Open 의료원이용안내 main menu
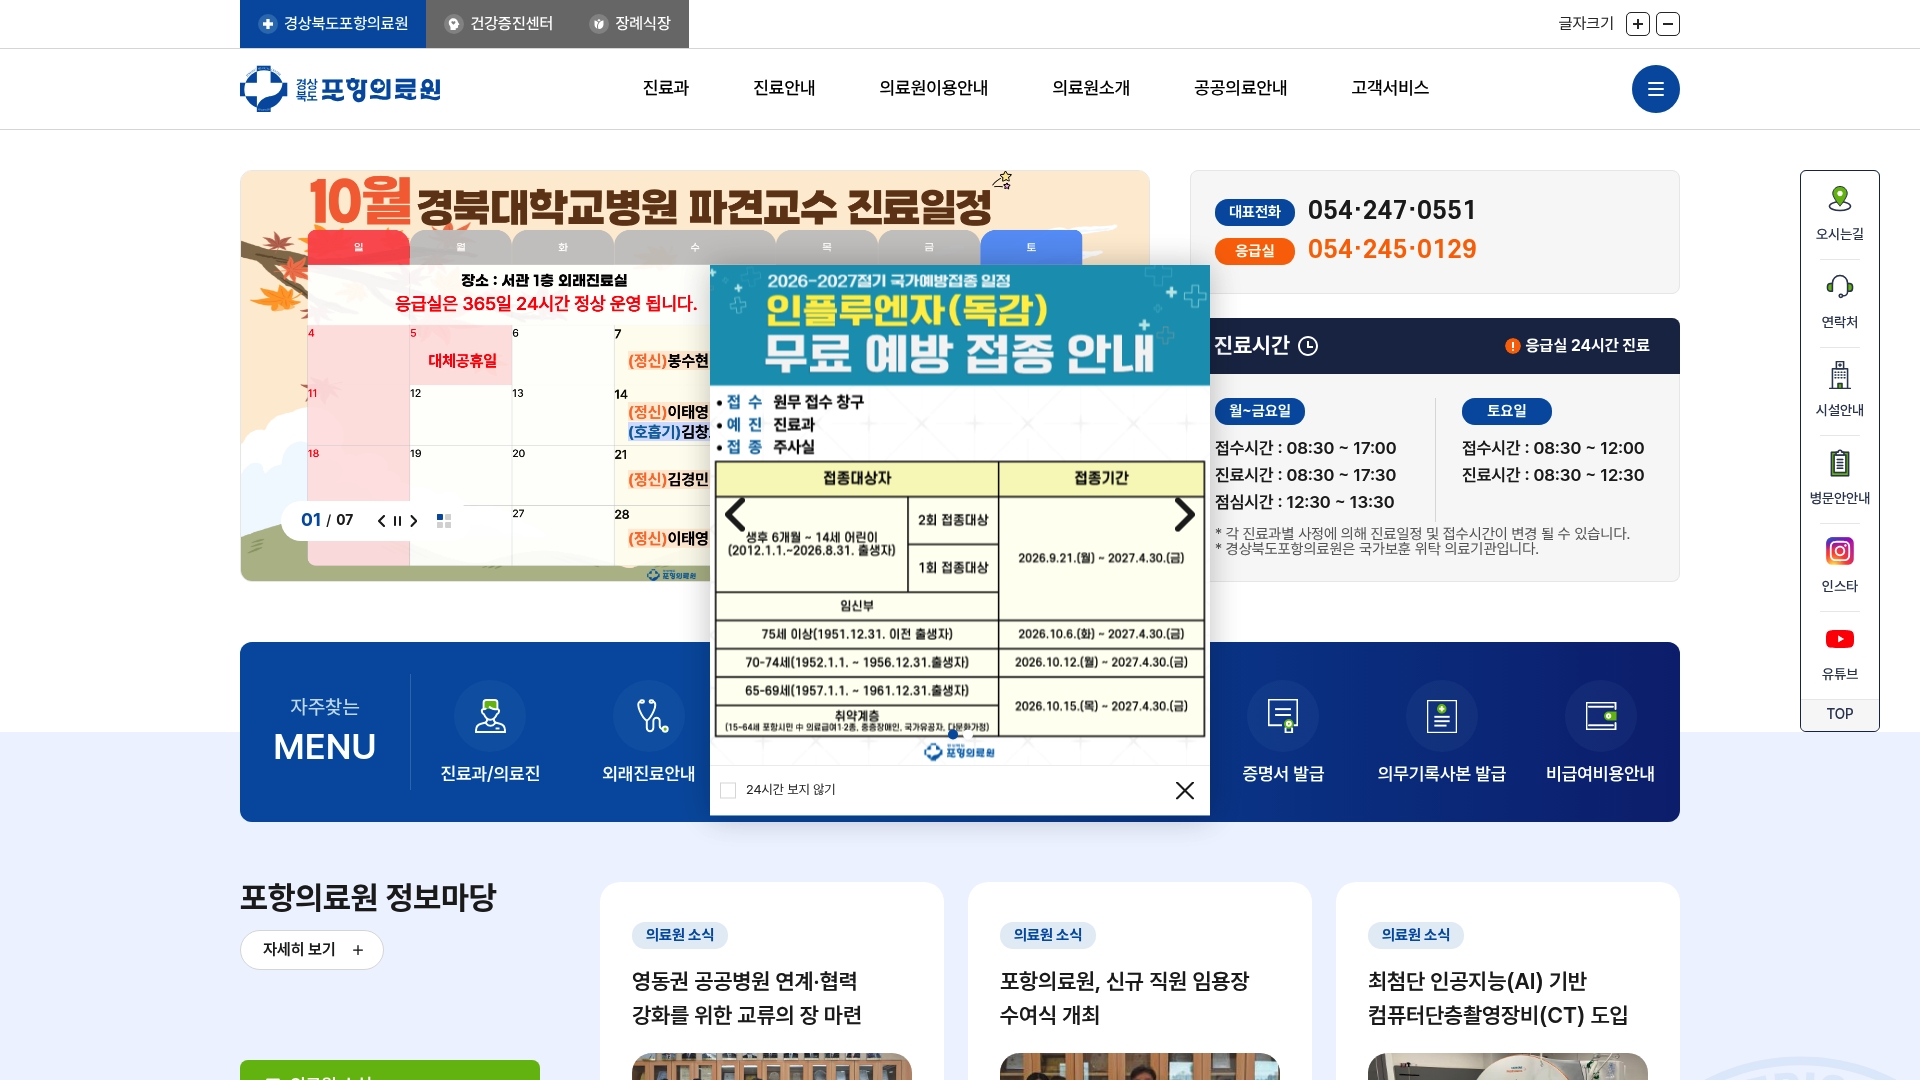 (x=934, y=88)
